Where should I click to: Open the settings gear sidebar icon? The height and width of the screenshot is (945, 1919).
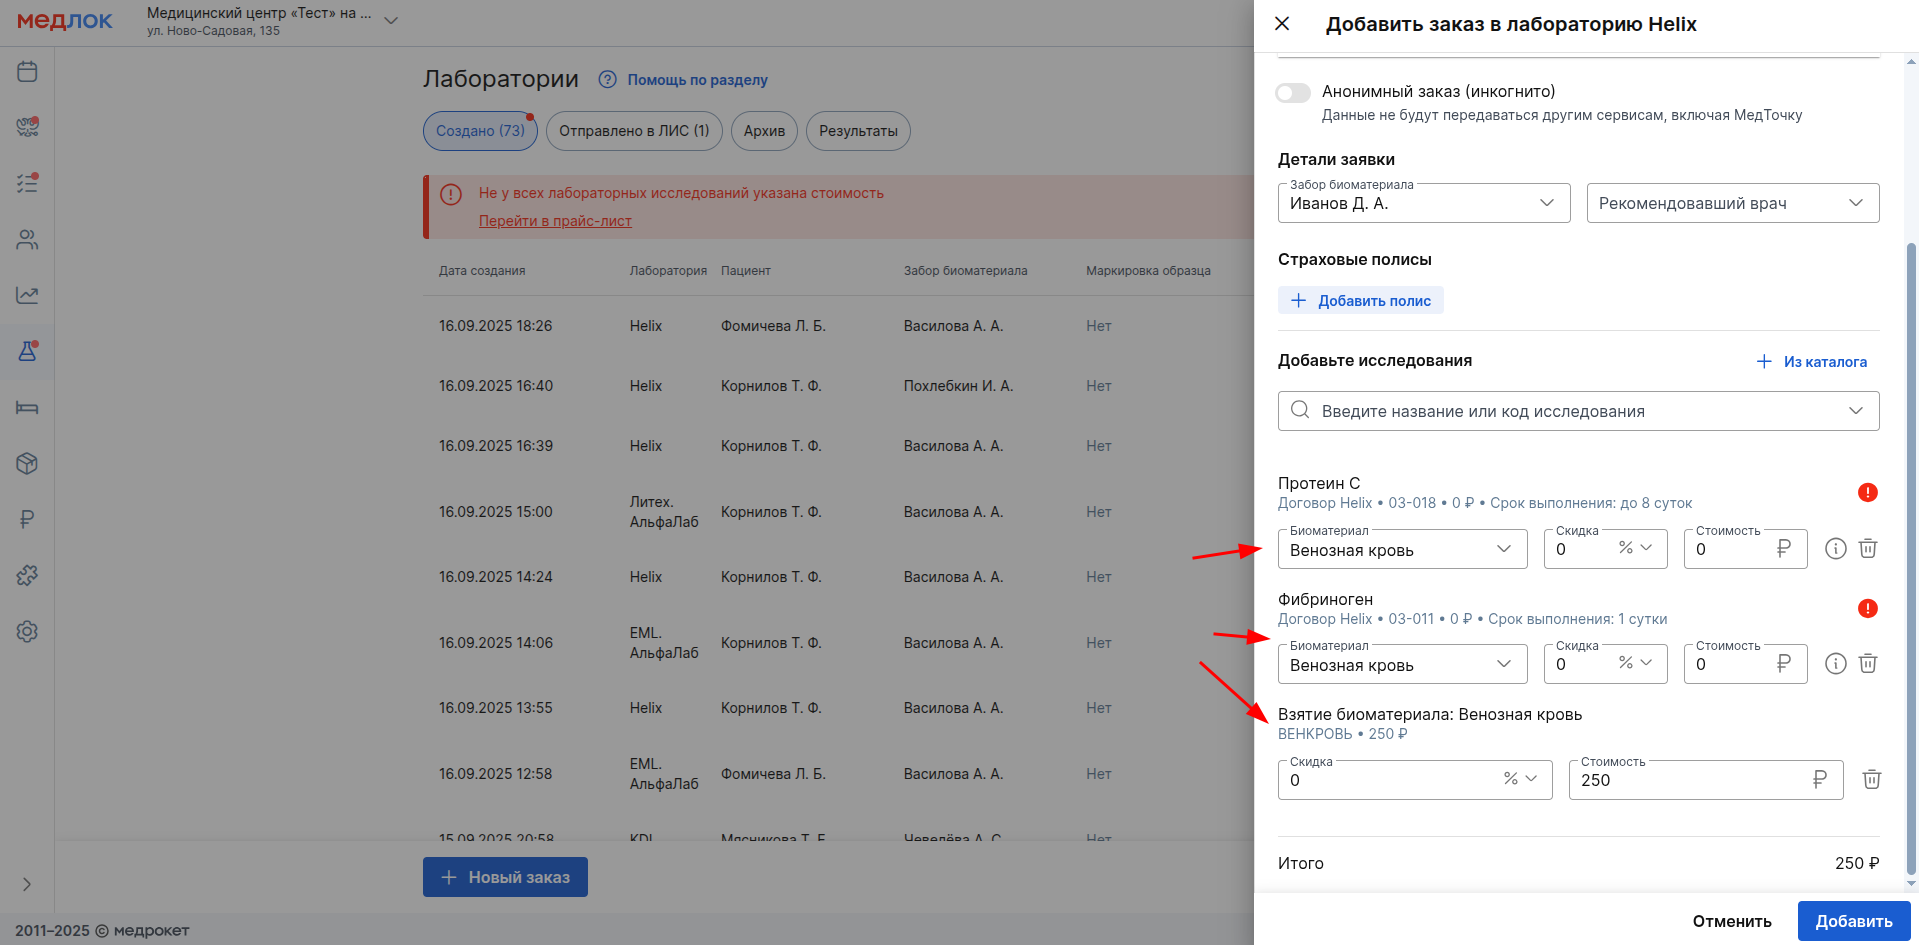click(x=27, y=632)
